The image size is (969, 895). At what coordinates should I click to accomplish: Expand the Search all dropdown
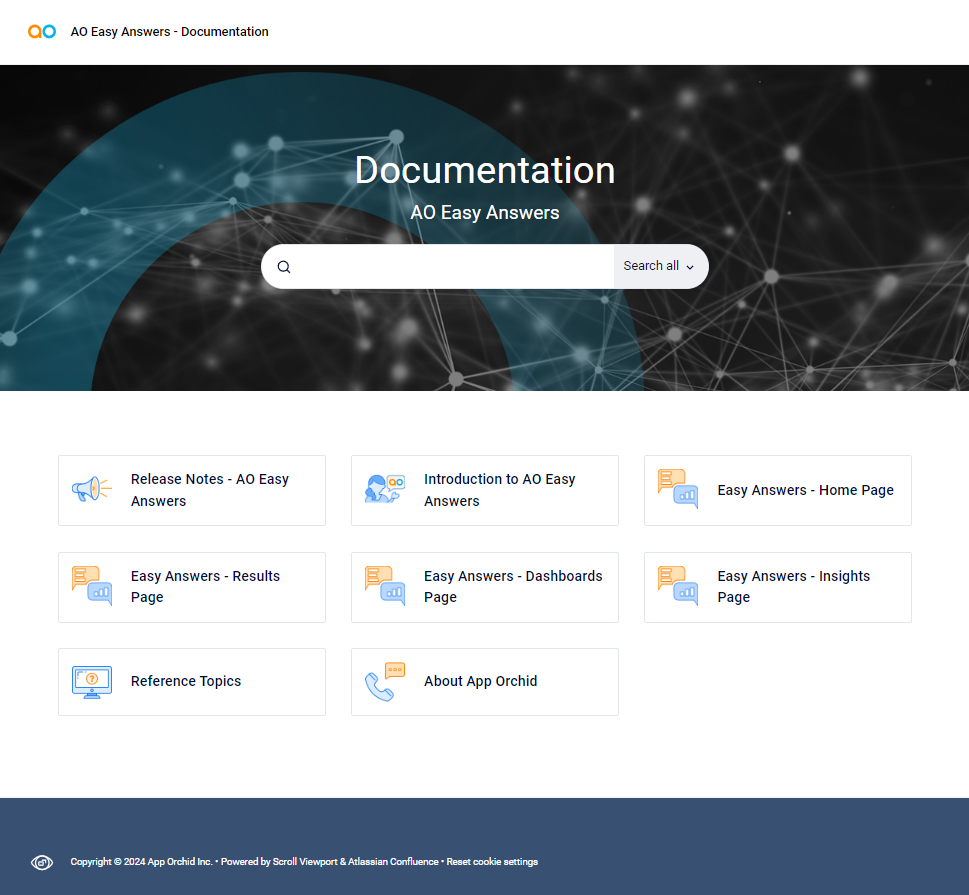click(x=659, y=267)
